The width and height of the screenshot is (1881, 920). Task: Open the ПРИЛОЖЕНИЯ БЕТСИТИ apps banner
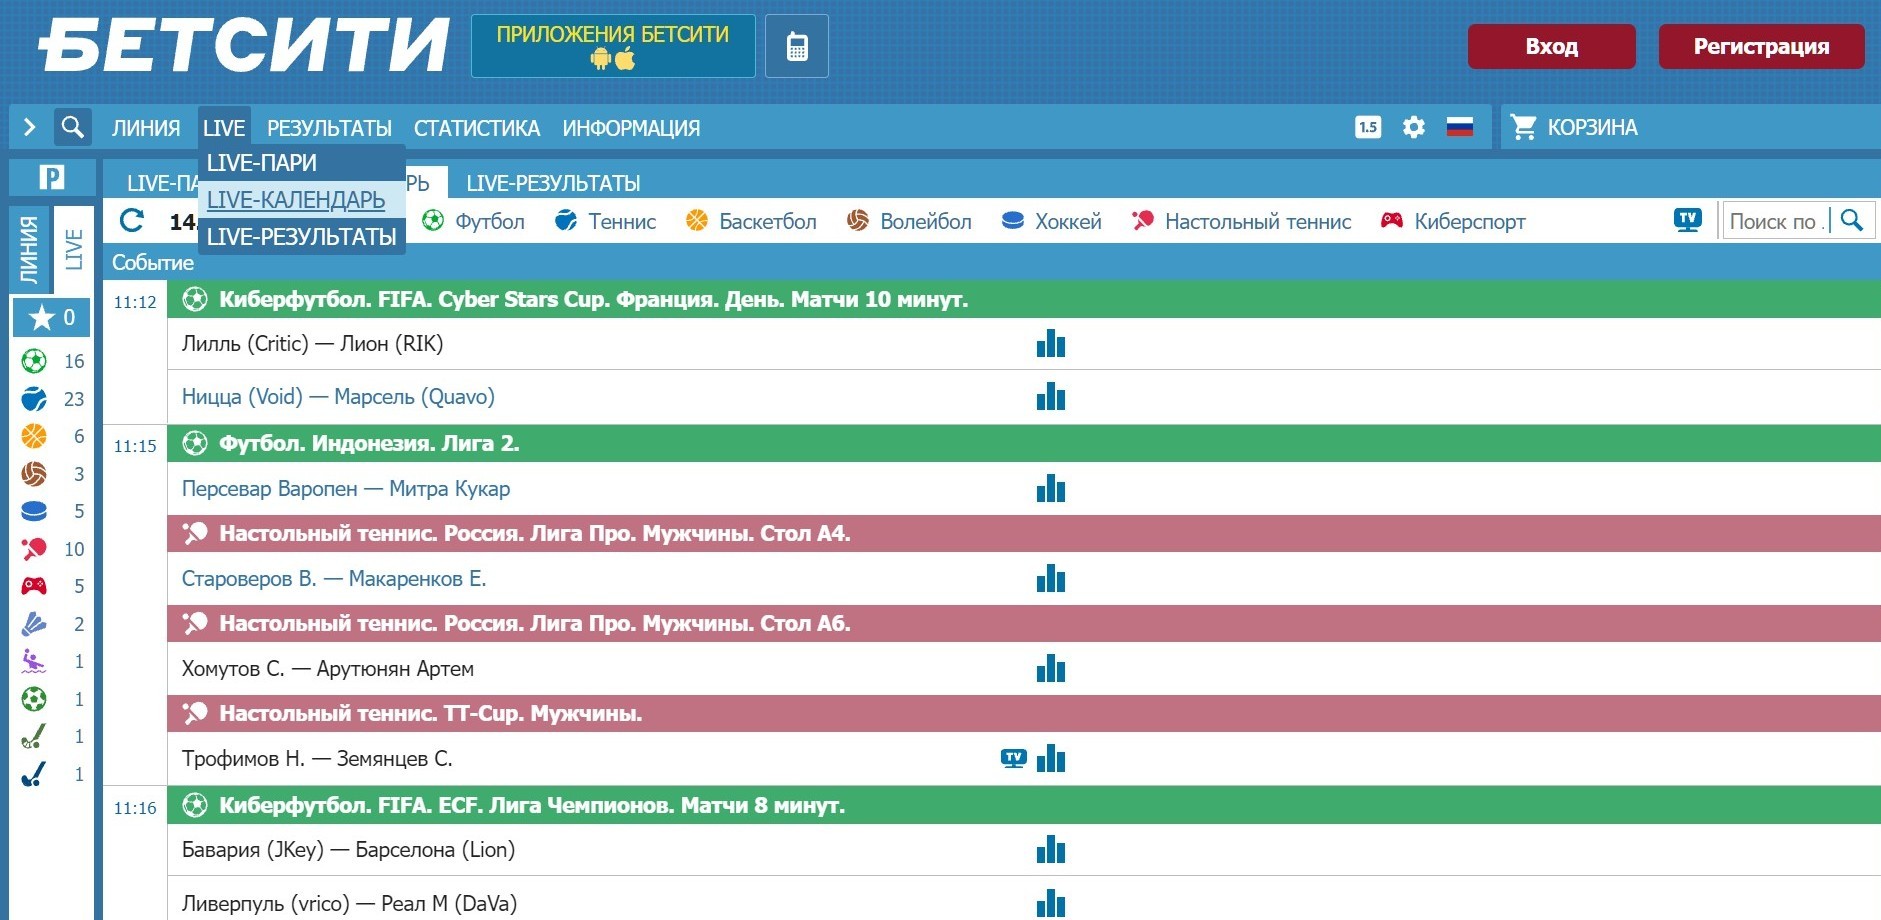coord(613,46)
